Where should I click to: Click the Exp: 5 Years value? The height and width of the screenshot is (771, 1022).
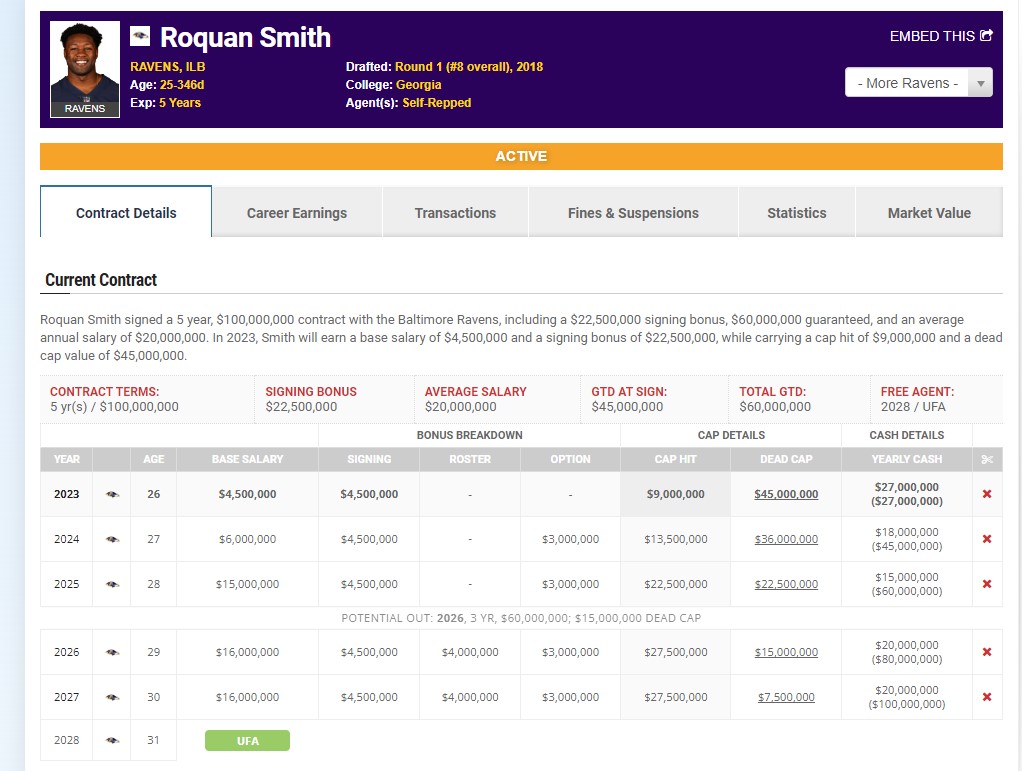pyautogui.click(x=180, y=102)
